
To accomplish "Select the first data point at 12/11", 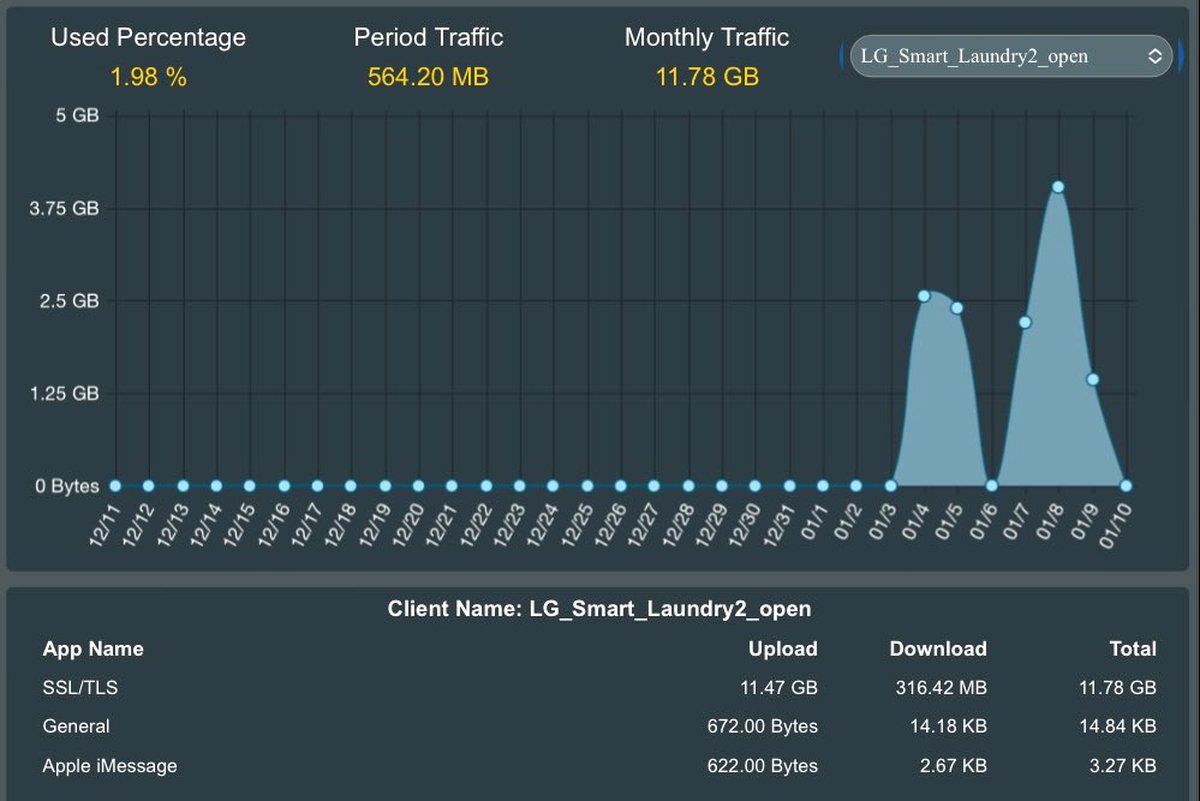I will (x=115, y=486).
